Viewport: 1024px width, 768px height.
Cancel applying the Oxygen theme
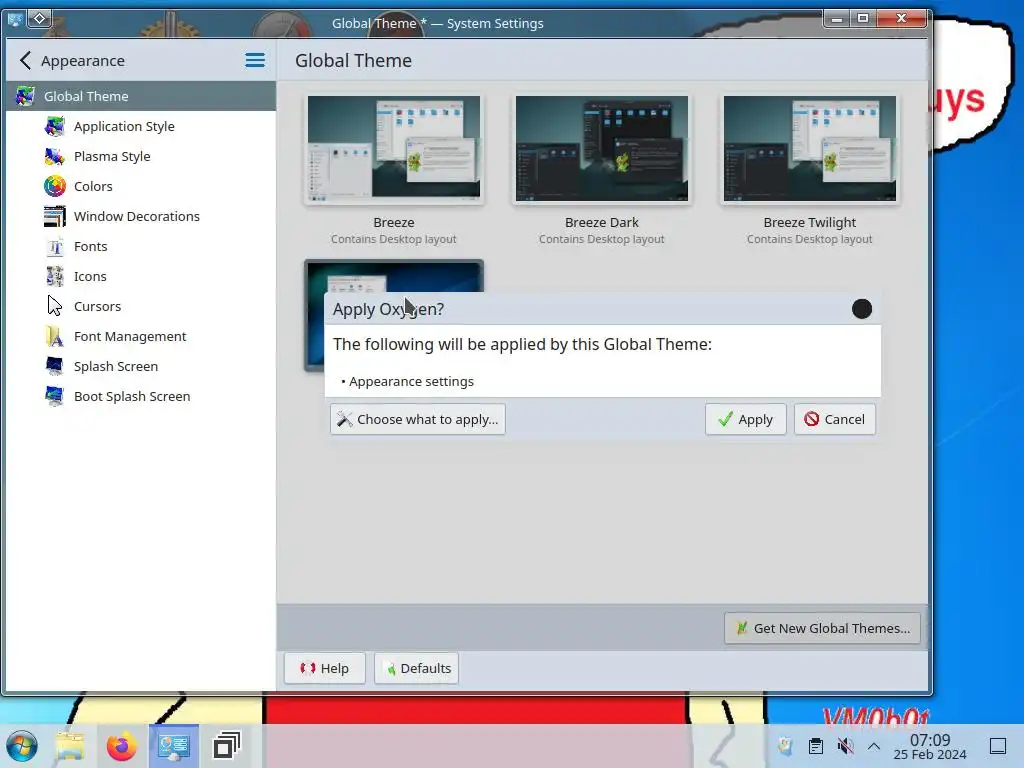click(835, 419)
